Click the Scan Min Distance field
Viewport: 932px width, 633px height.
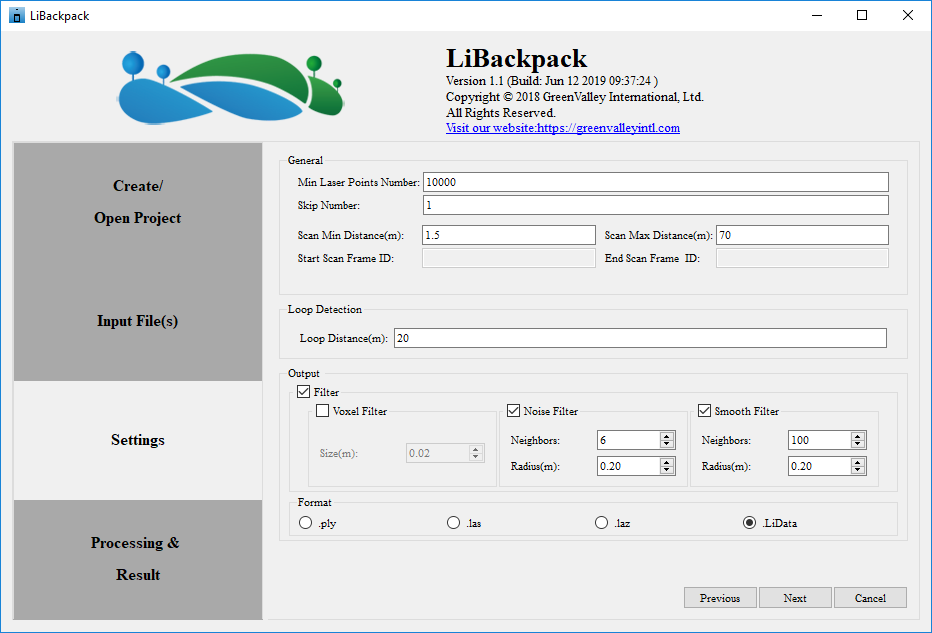(509, 235)
